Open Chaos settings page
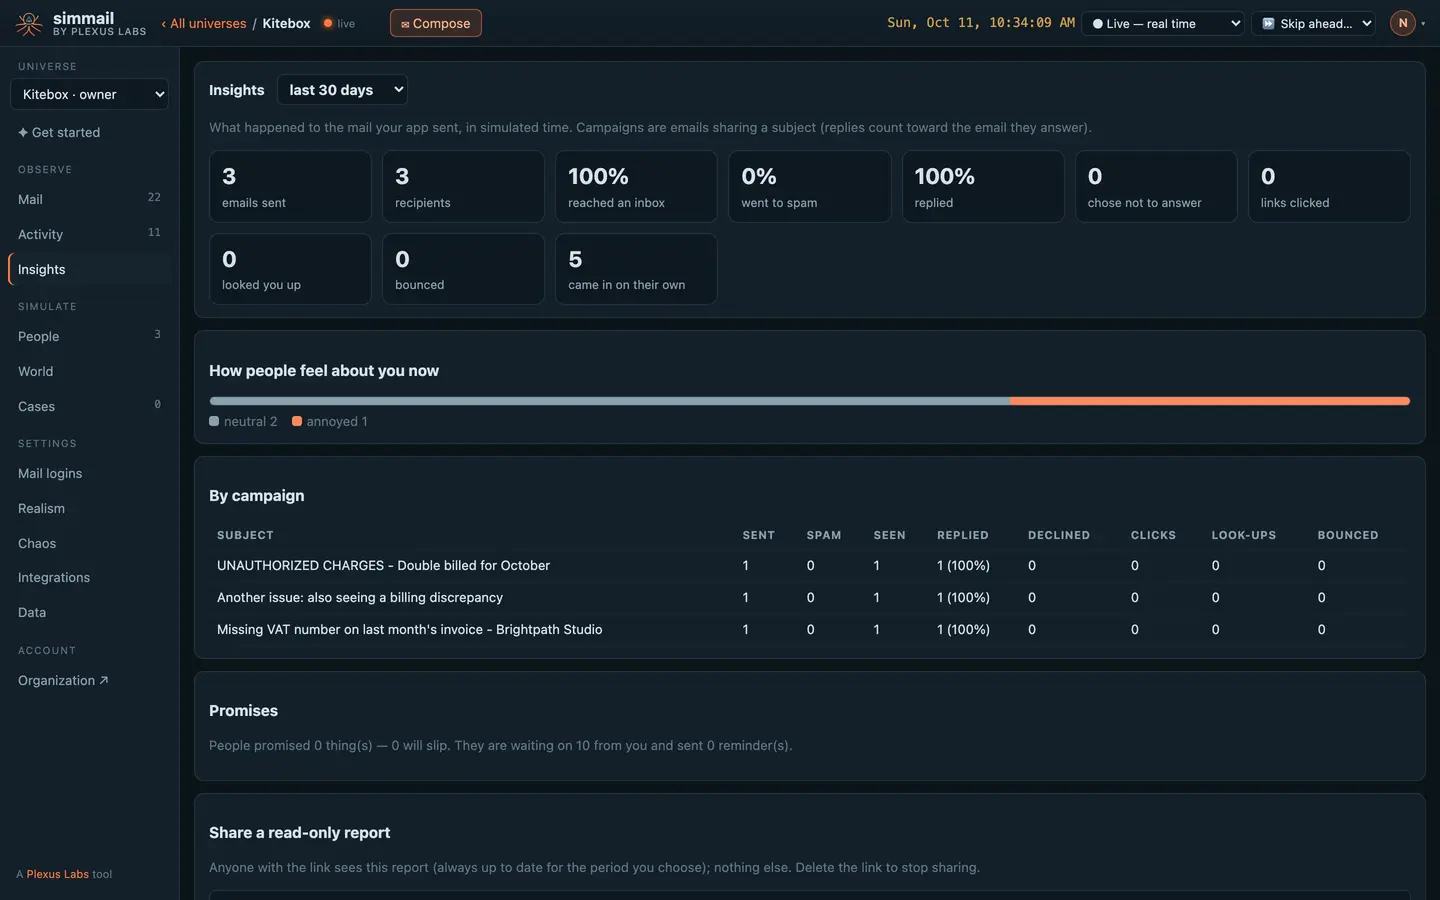 [89, 543]
